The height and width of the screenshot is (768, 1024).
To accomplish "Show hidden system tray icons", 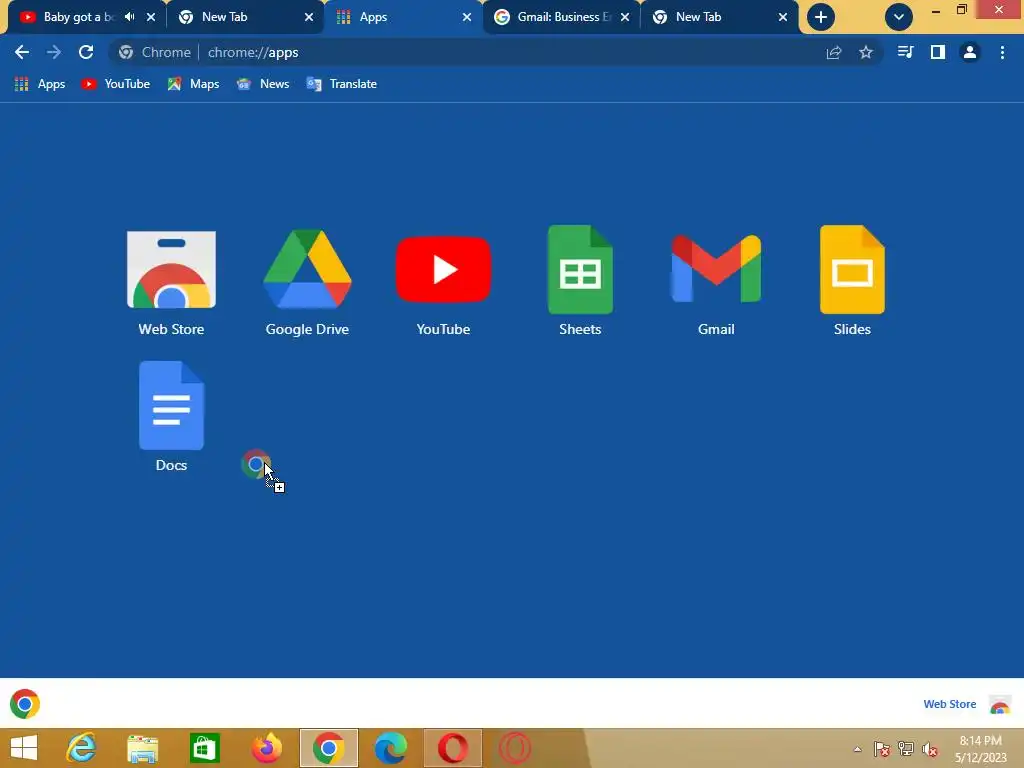I will (x=857, y=749).
